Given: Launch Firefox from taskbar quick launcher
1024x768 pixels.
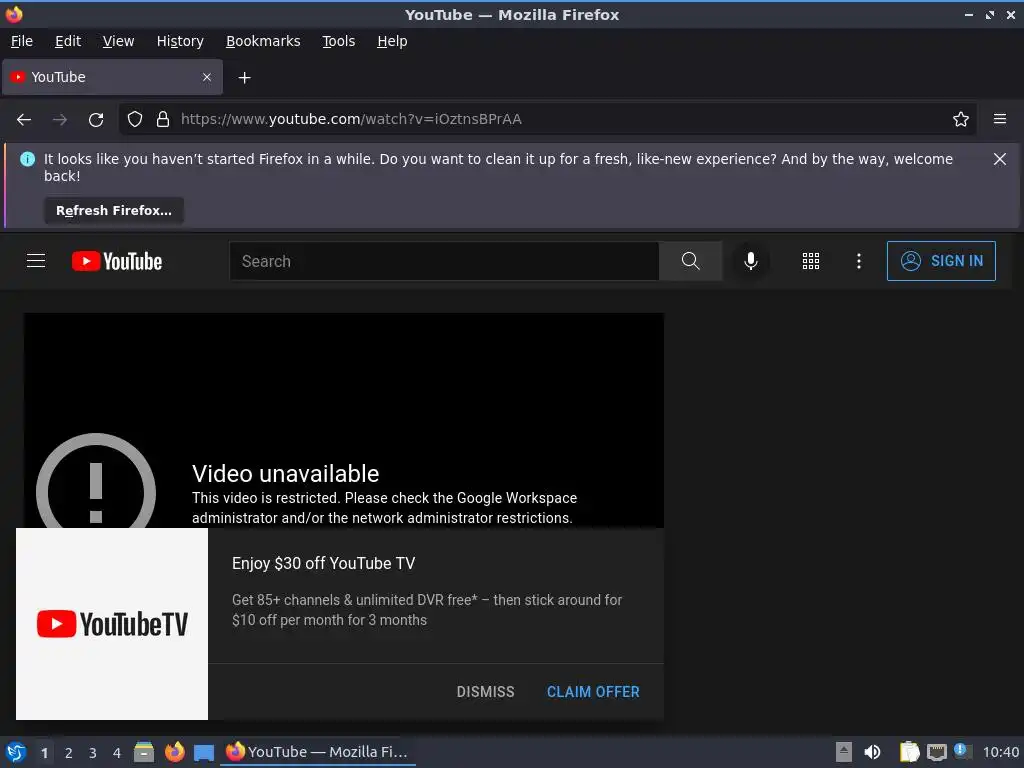Looking at the screenshot, I should tap(174, 752).
